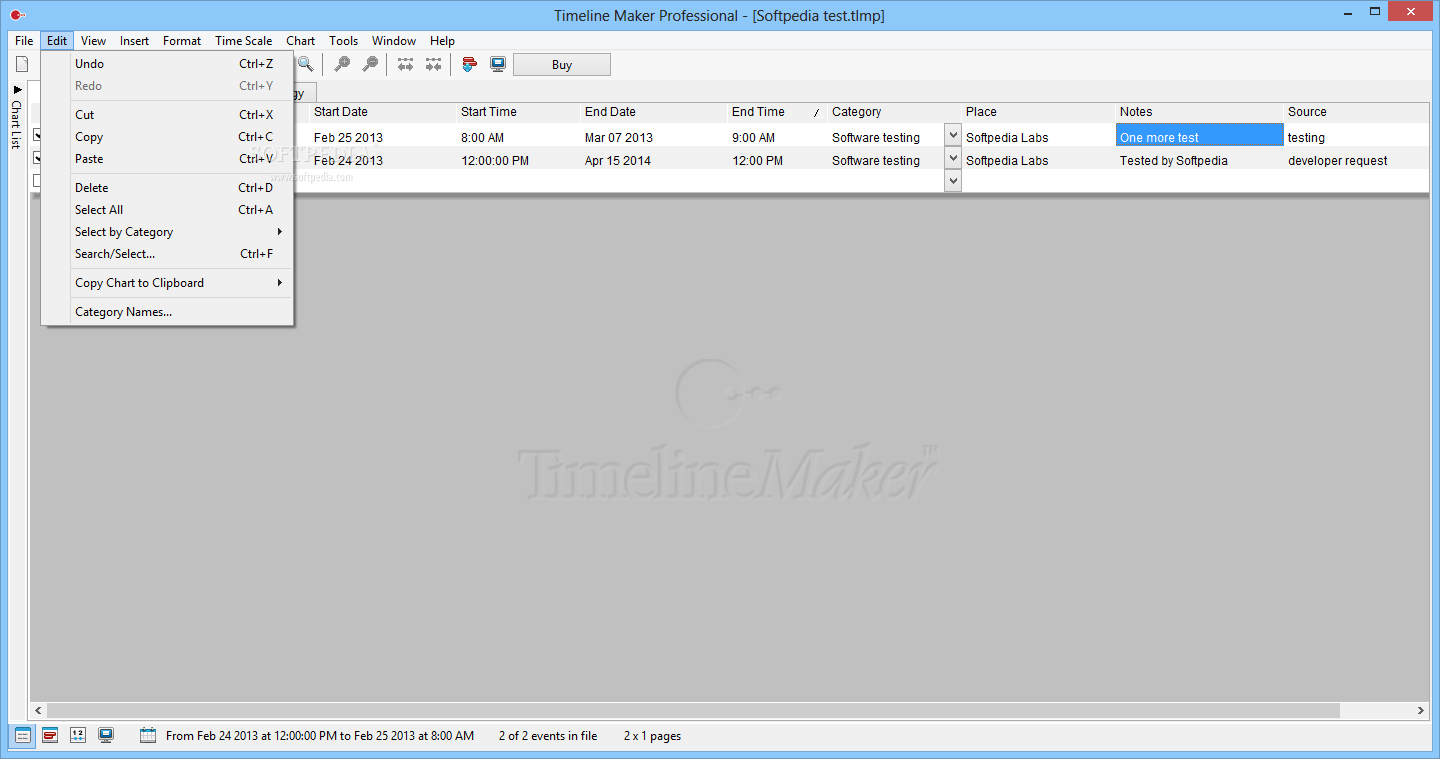Click the Buy button
Screen dimensions: 1440x759
coord(562,65)
